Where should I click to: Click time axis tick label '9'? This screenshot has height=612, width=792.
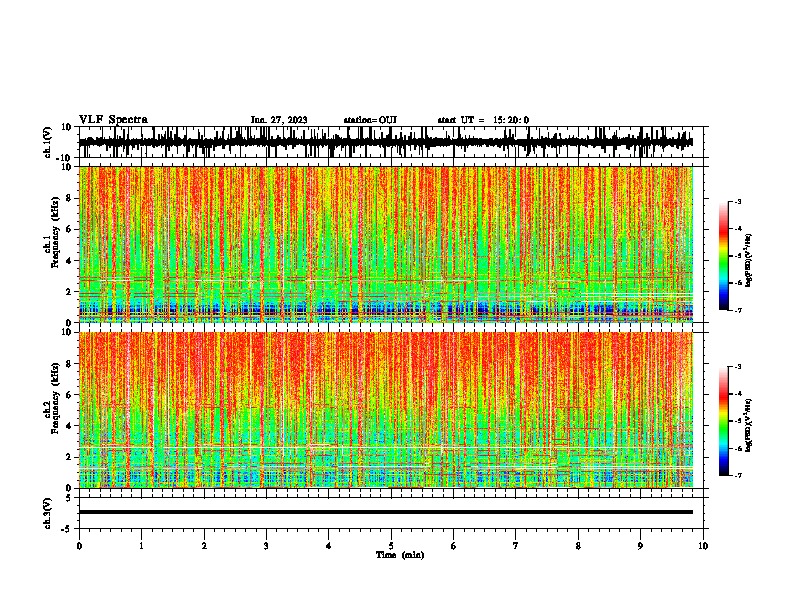click(640, 546)
